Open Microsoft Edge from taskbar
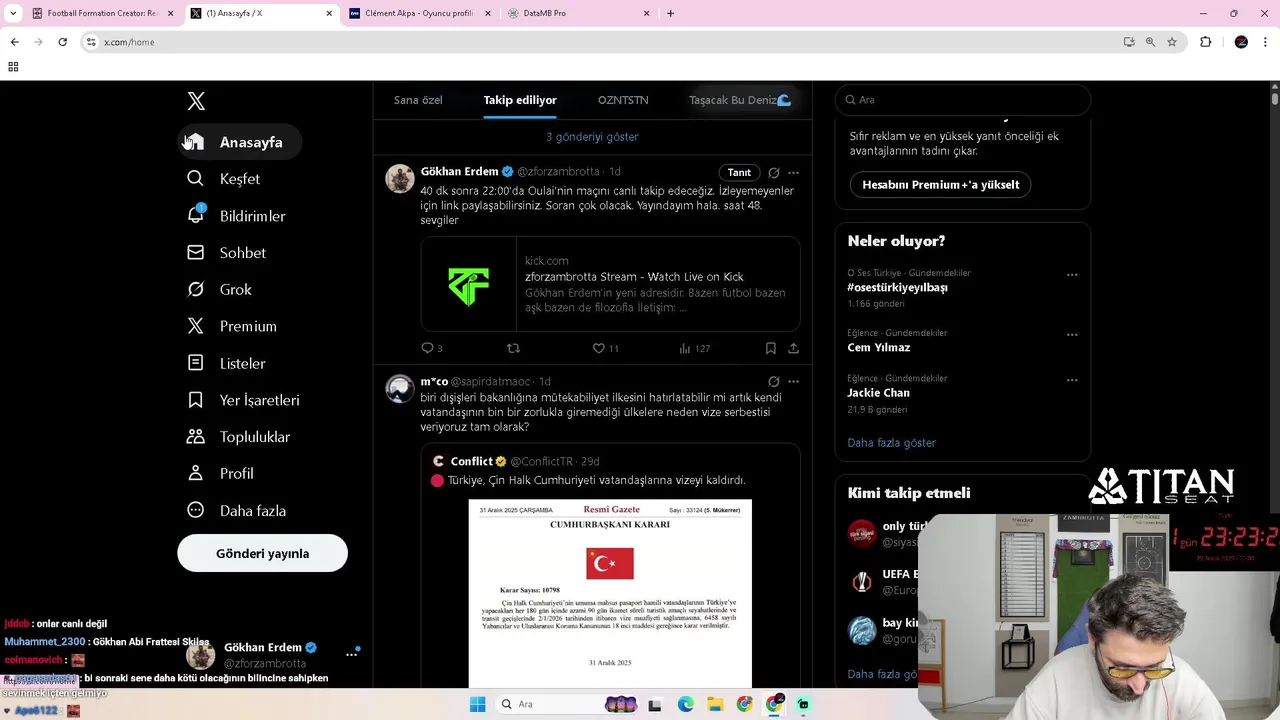The width and height of the screenshot is (1280, 720). click(685, 704)
